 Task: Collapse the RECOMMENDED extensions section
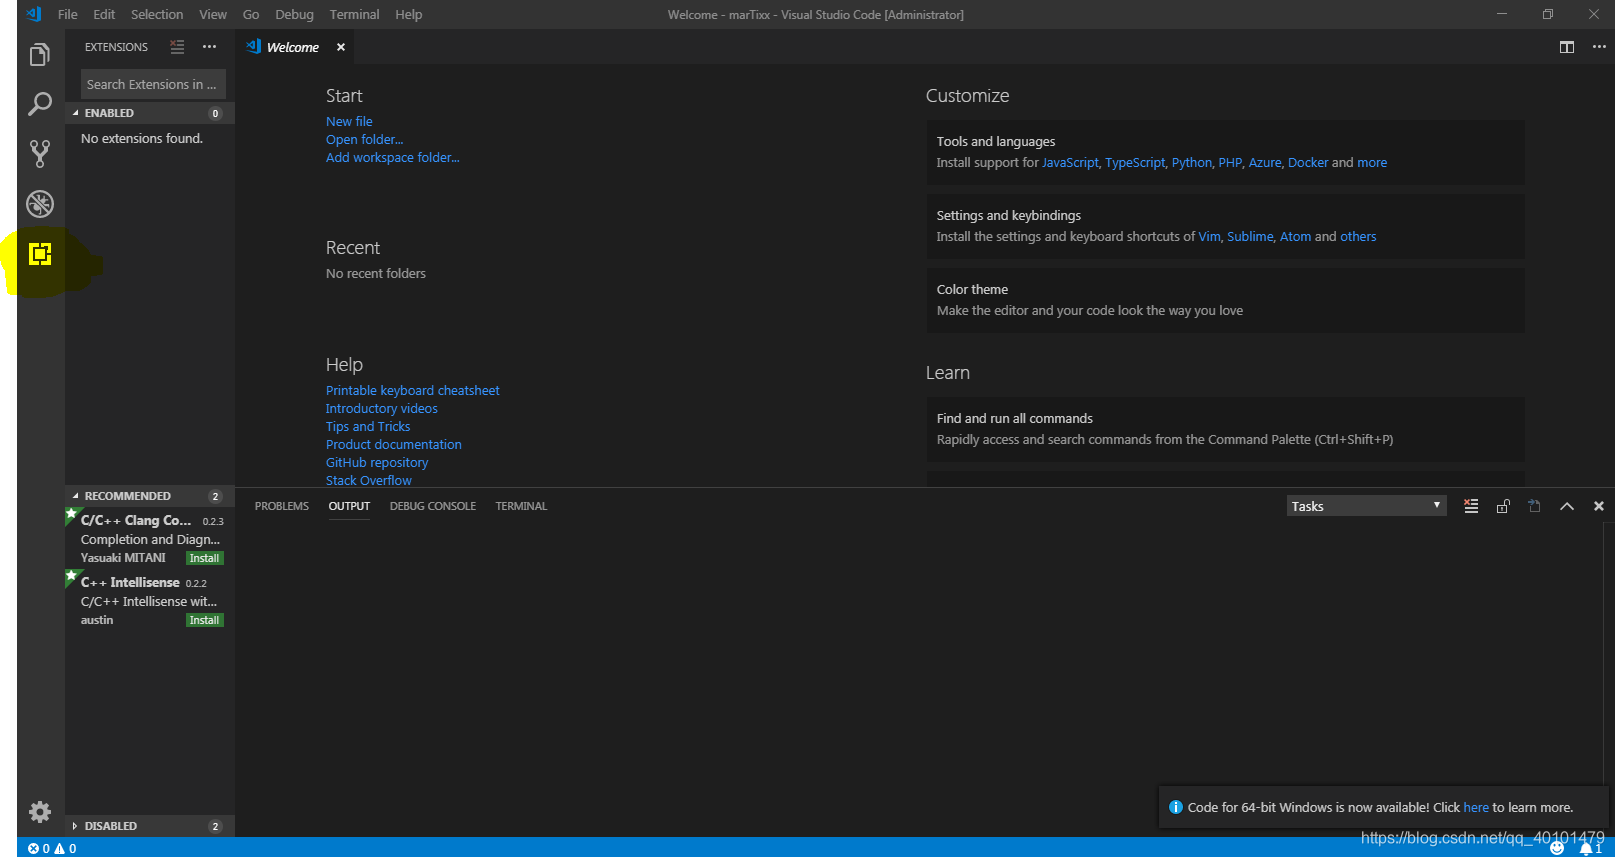(150, 496)
